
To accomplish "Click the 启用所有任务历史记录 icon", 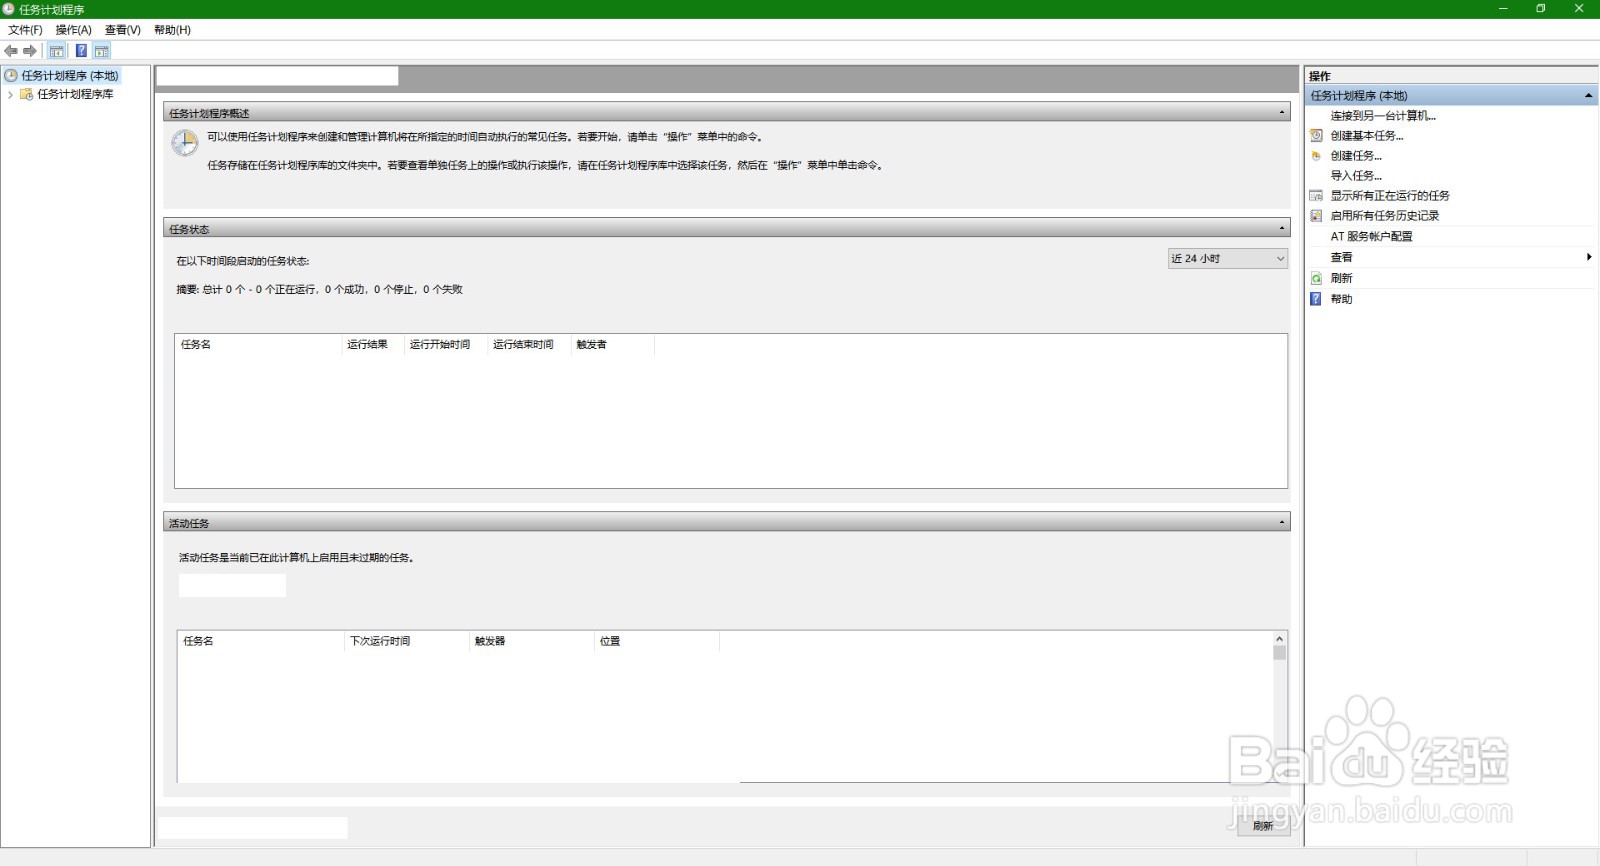I will (x=1316, y=215).
